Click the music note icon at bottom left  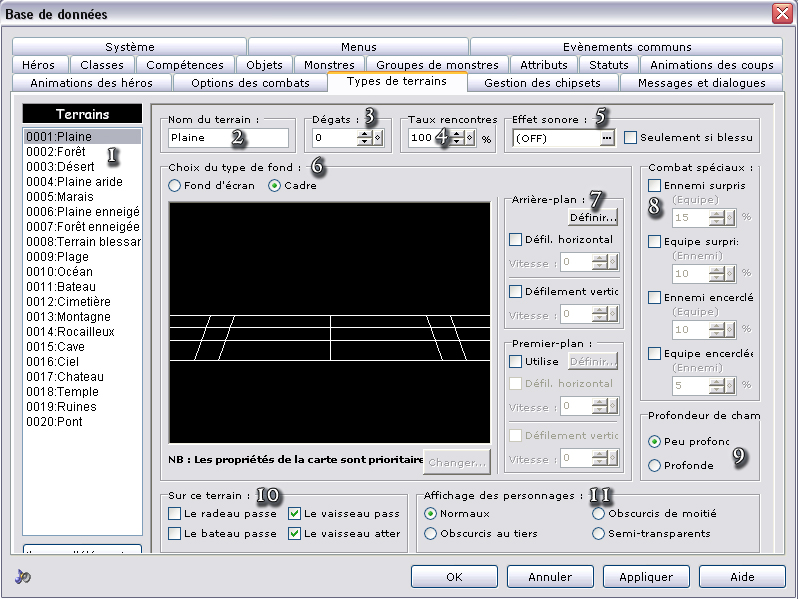click(23, 577)
